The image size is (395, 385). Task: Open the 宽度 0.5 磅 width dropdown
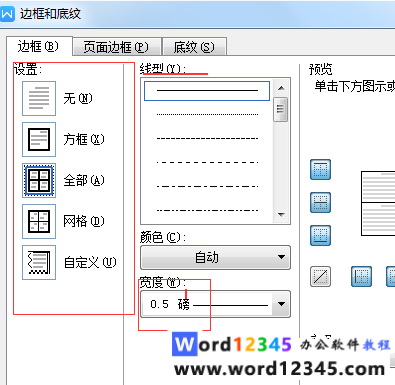pos(215,304)
